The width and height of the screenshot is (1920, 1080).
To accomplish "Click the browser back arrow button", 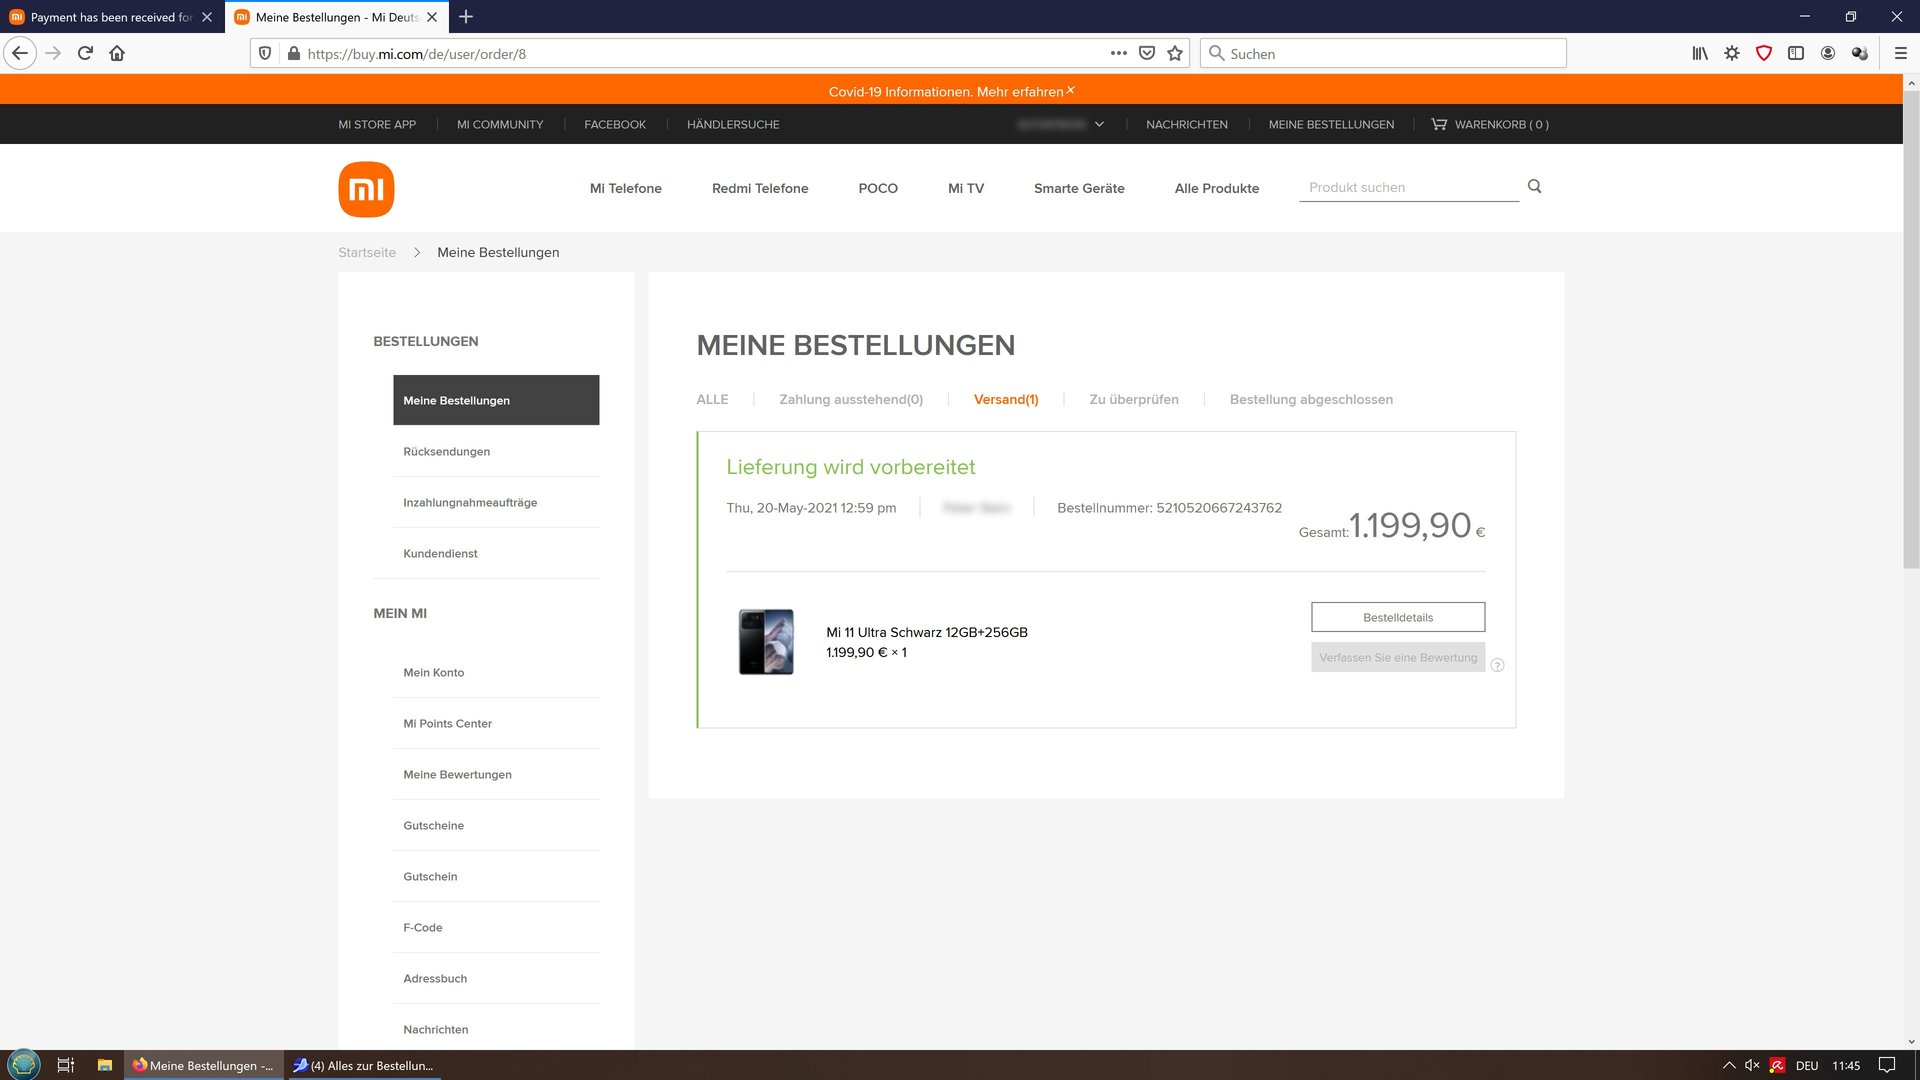I will [x=20, y=53].
